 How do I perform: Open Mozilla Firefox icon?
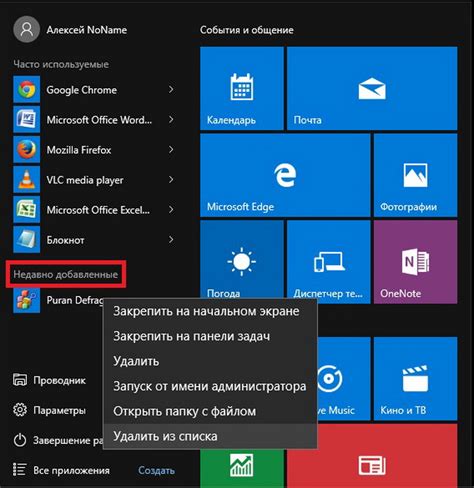coord(26,149)
